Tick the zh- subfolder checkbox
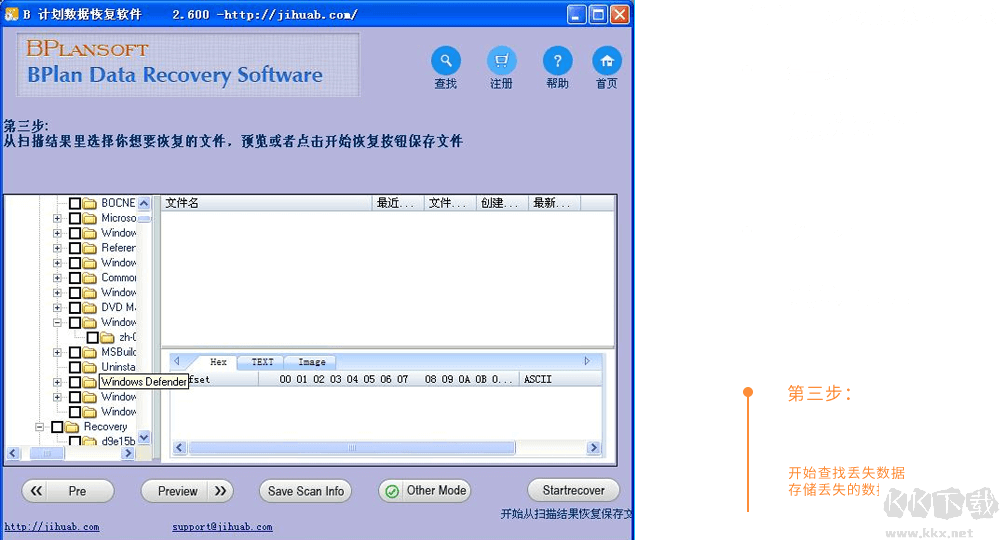 [92, 337]
